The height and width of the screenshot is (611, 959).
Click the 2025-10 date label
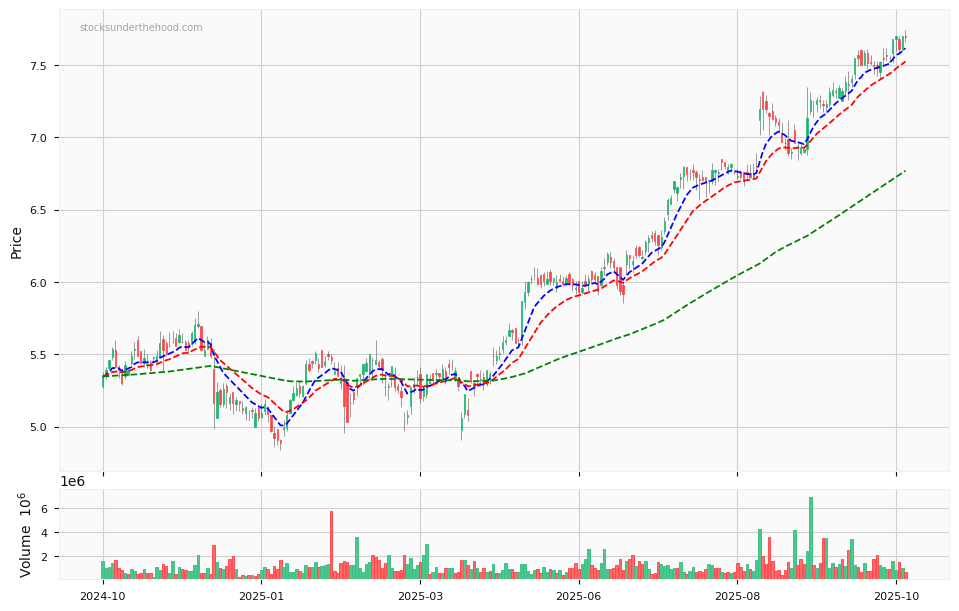tap(896, 596)
